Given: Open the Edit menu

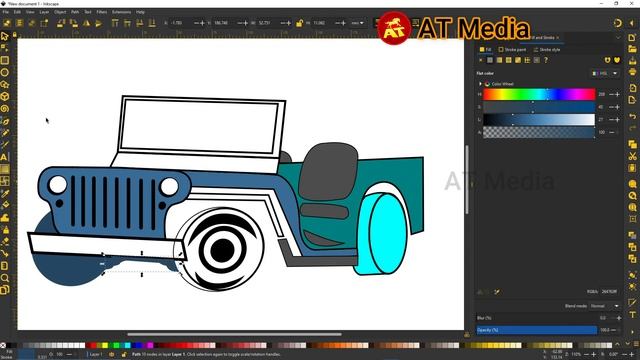Looking at the screenshot, I should coord(17,12).
